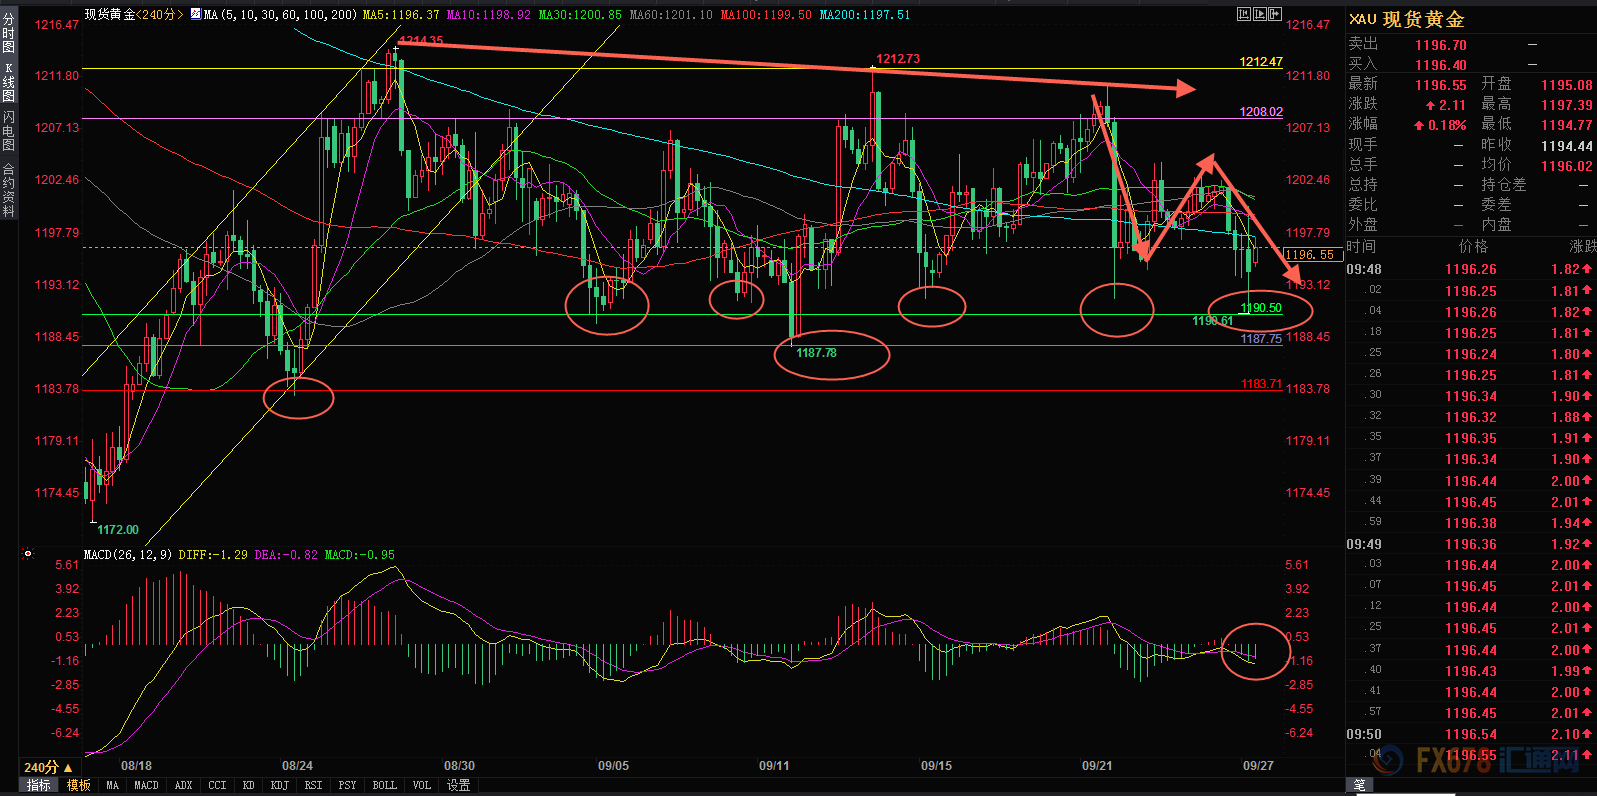Click the 买入 price 1196.40
The image size is (1597, 796).
click(x=1441, y=65)
